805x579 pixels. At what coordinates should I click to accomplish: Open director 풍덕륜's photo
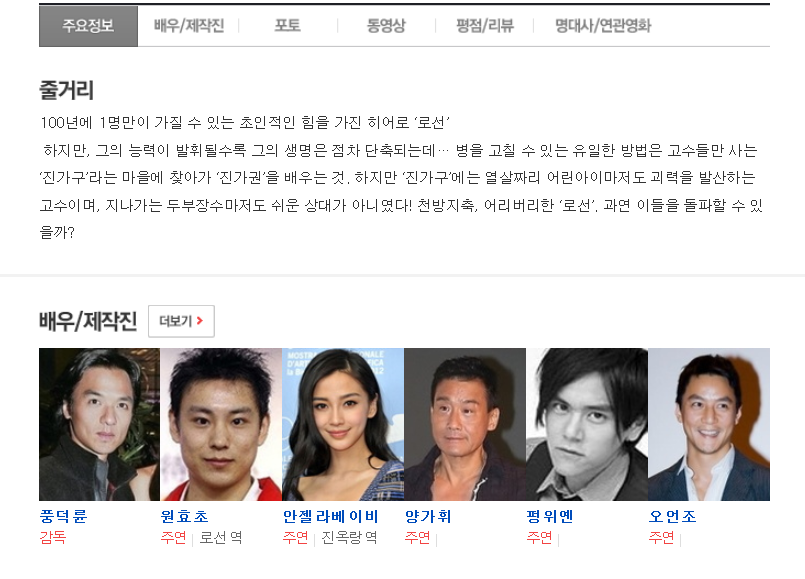click(x=100, y=424)
